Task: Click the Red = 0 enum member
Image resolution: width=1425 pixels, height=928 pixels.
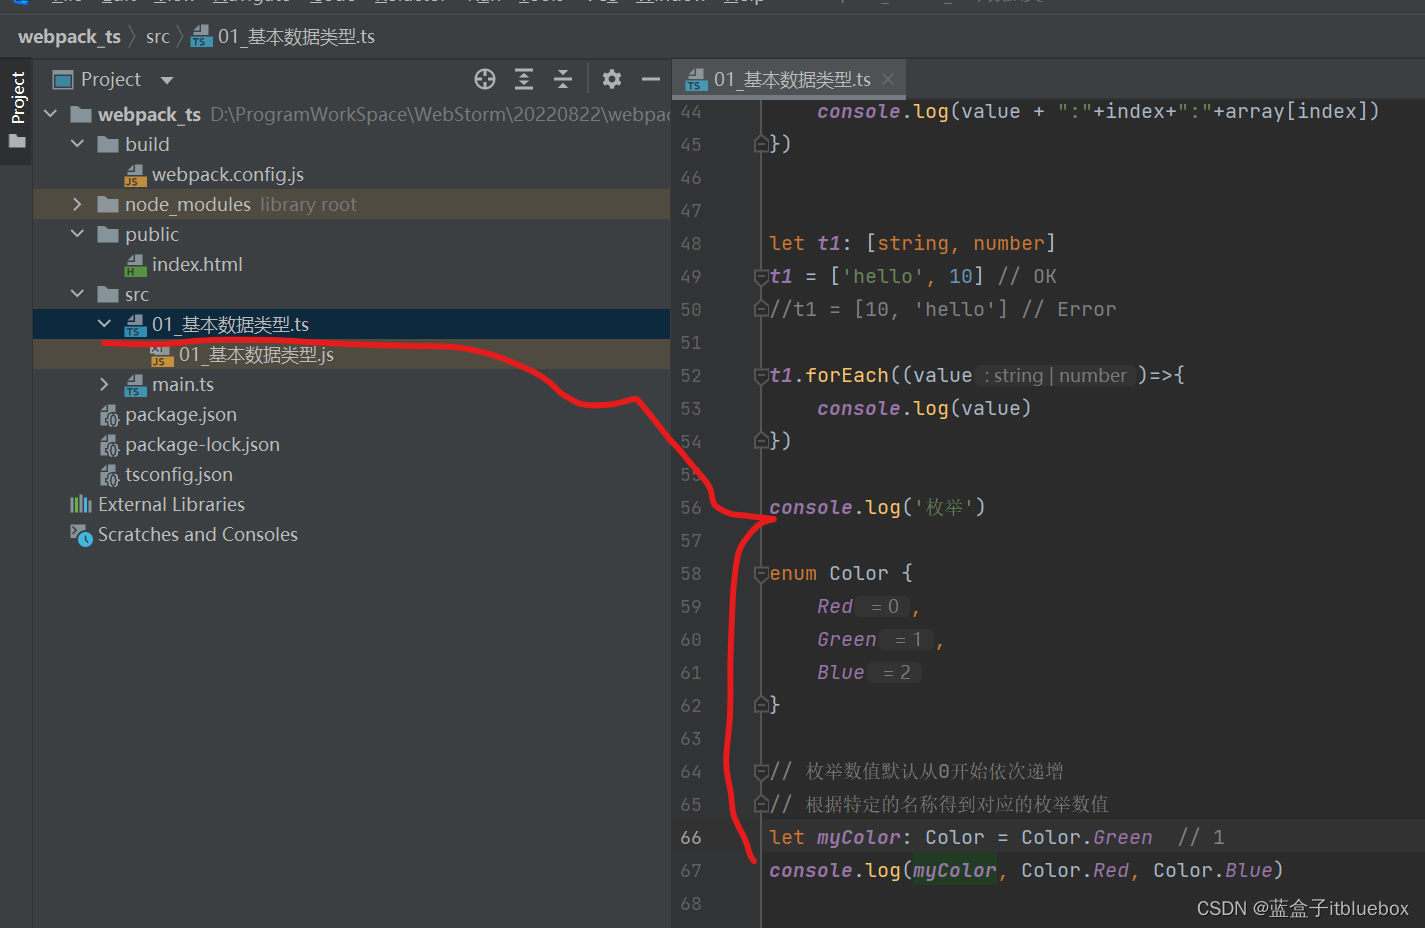Action: 863,607
